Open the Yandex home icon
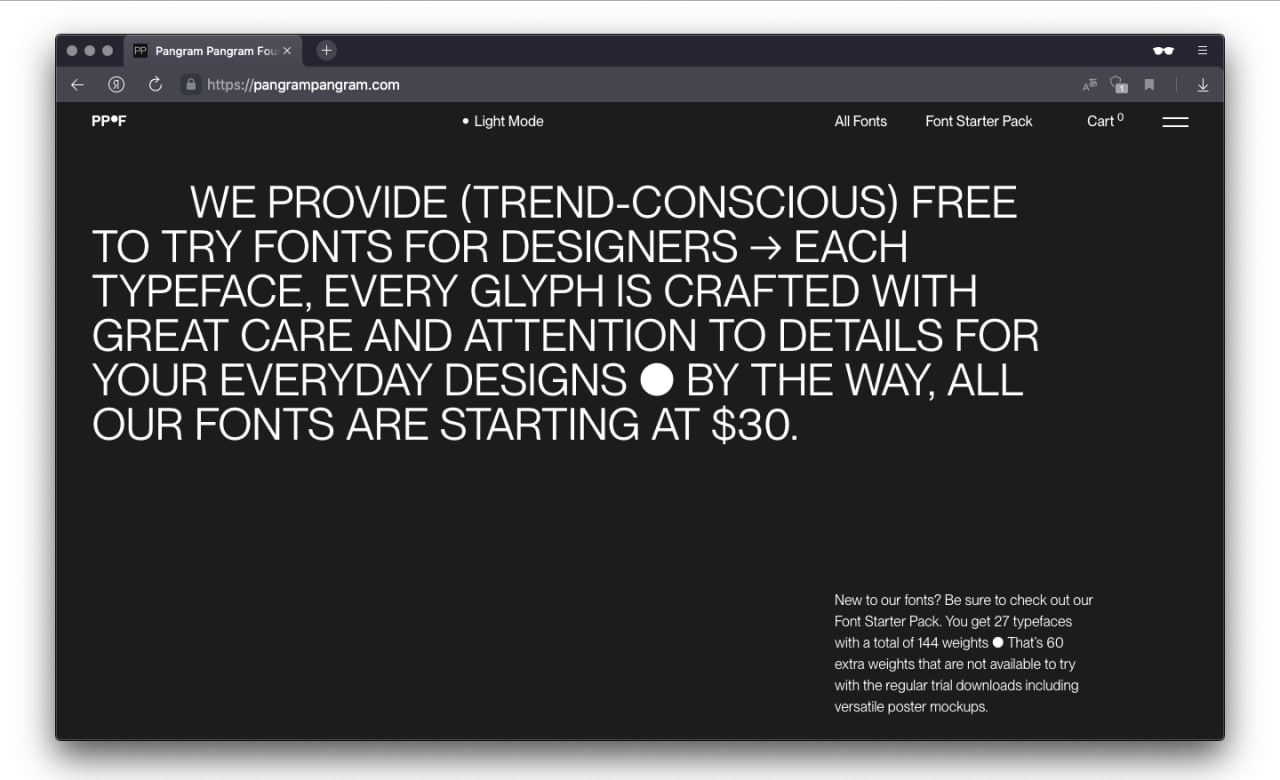Image resolution: width=1280 pixels, height=780 pixels. (117, 85)
